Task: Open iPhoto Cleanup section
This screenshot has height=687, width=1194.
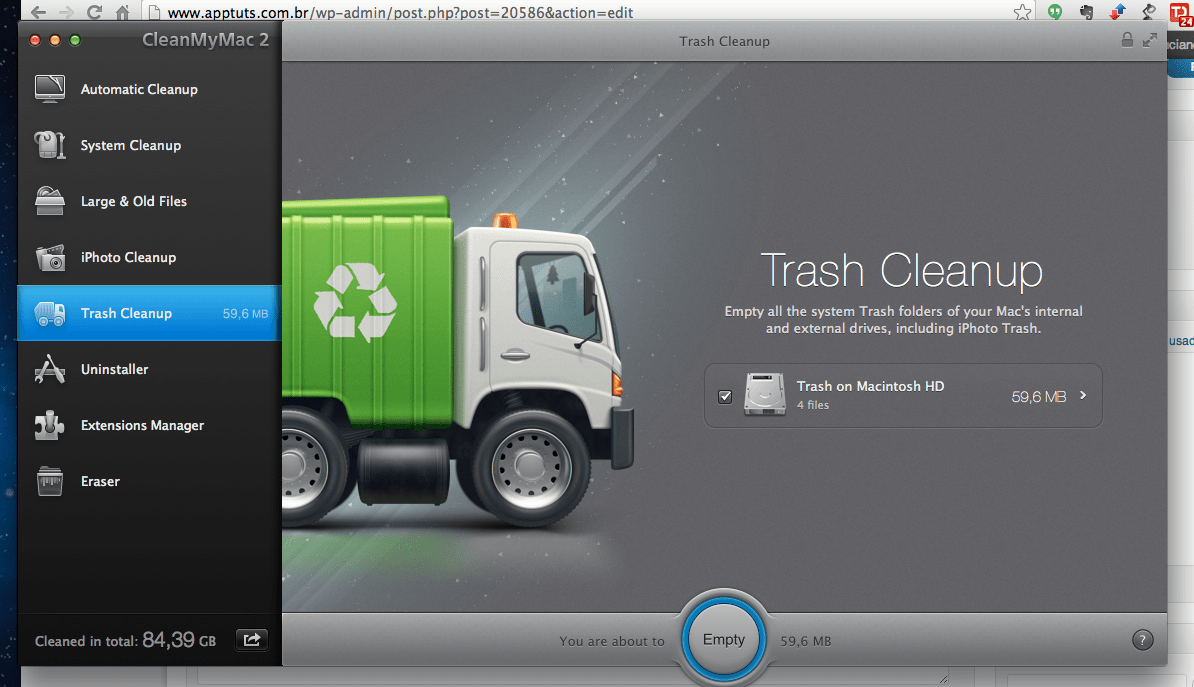Action: (149, 257)
